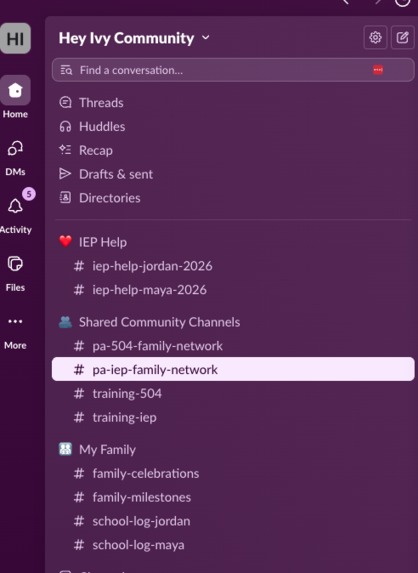Image resolution: width=418 pixels, height=573 pixels.
Task: Open channel iep-help-jordan-2026
Action: 233,266
